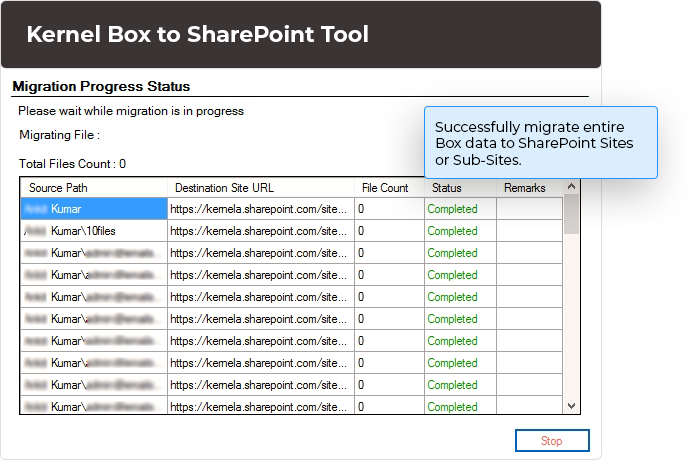Click the table's scroll down arrow
Viewport: 700px width, 460px height.
tap(571, 406)
